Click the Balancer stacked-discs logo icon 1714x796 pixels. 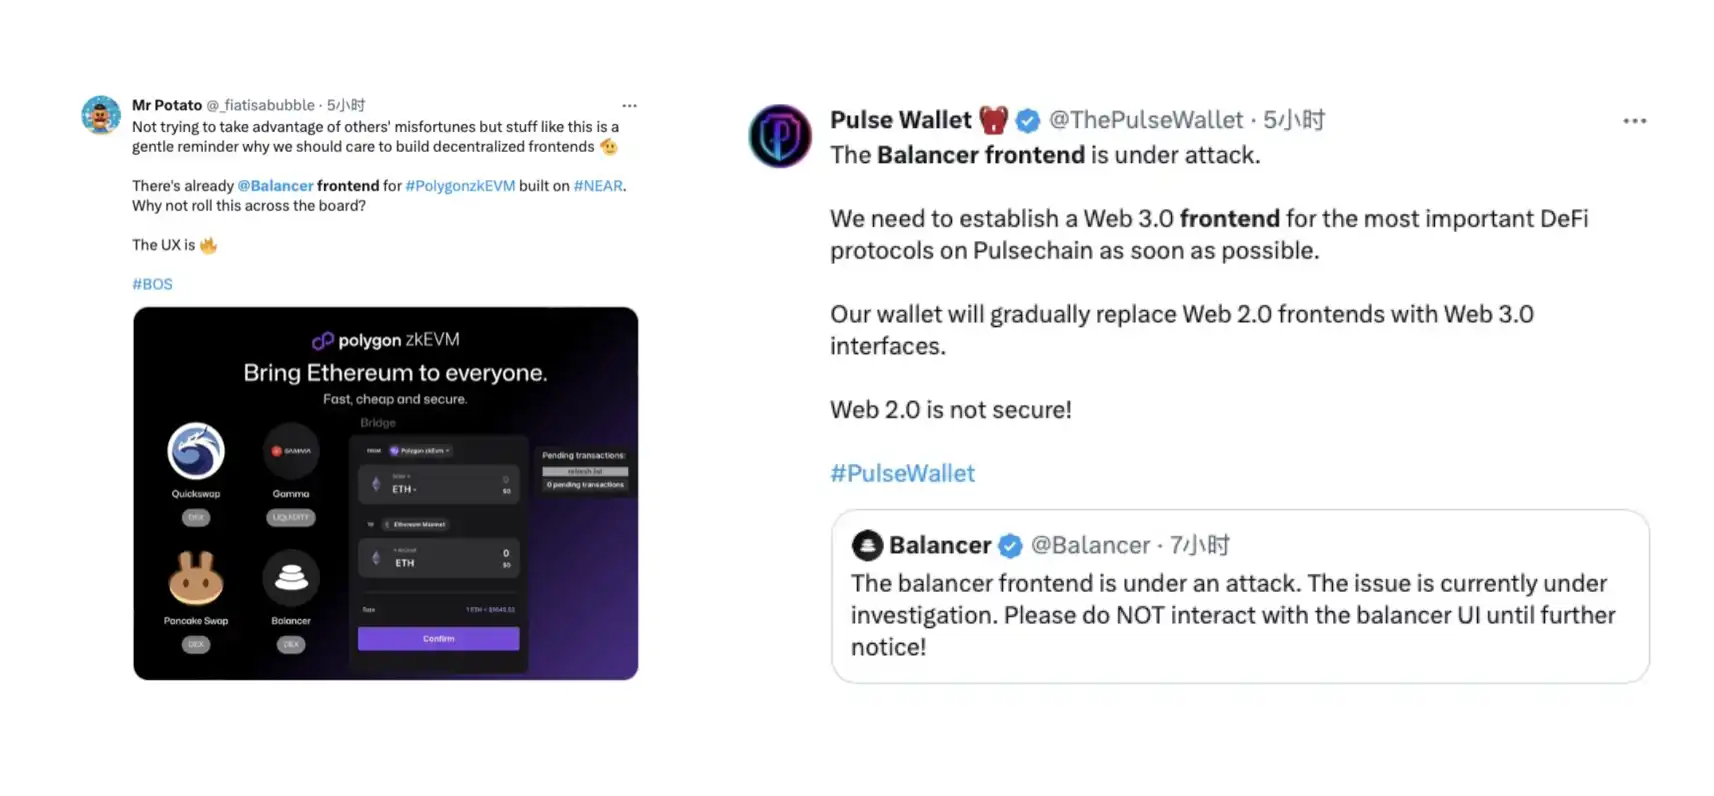[x=290, y=578]
